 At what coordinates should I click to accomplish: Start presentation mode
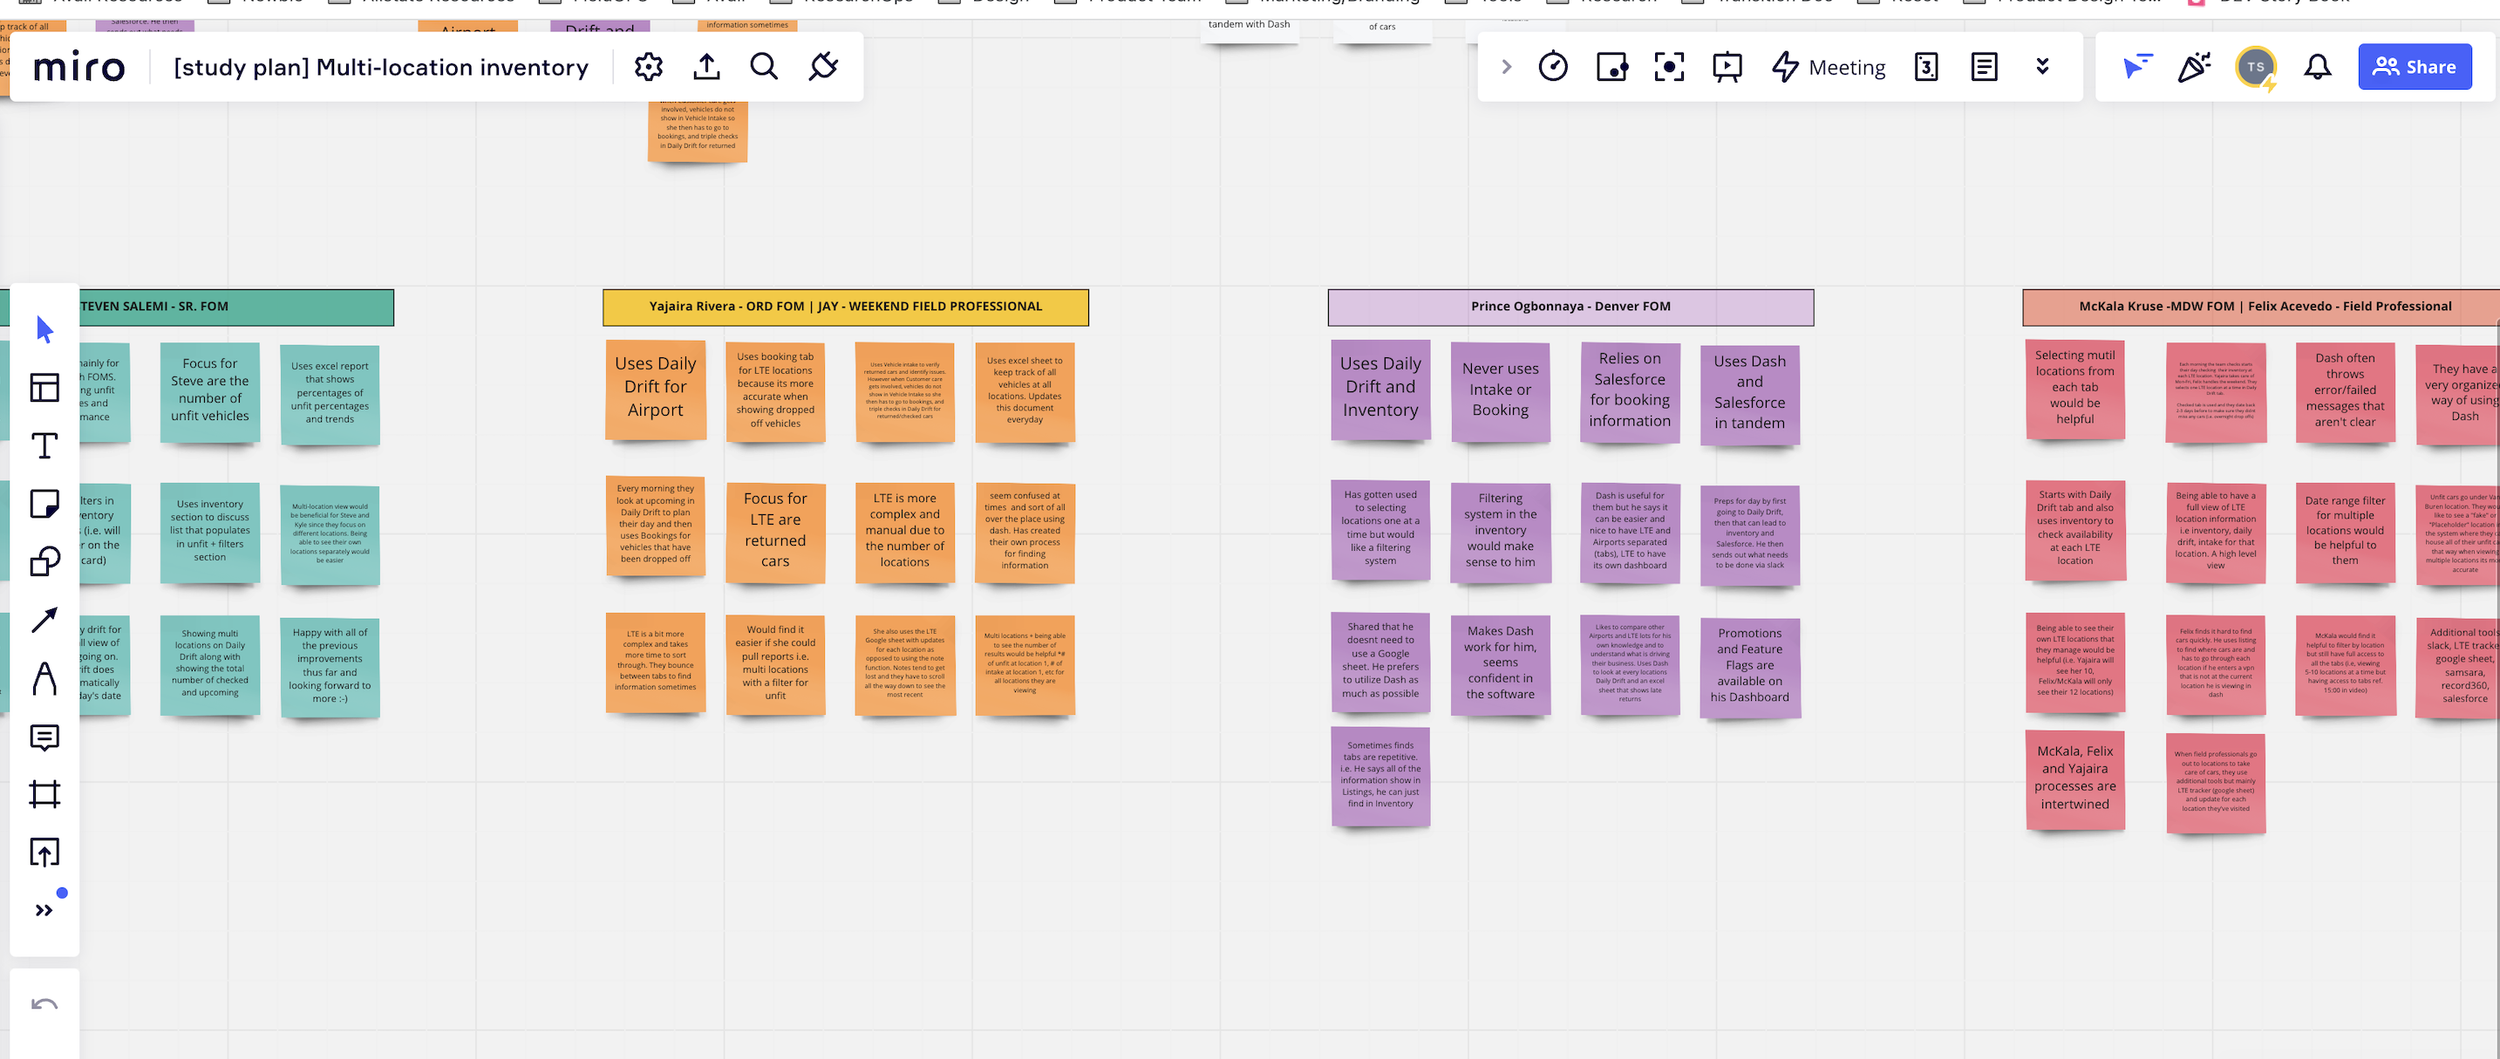[1727, 67]
